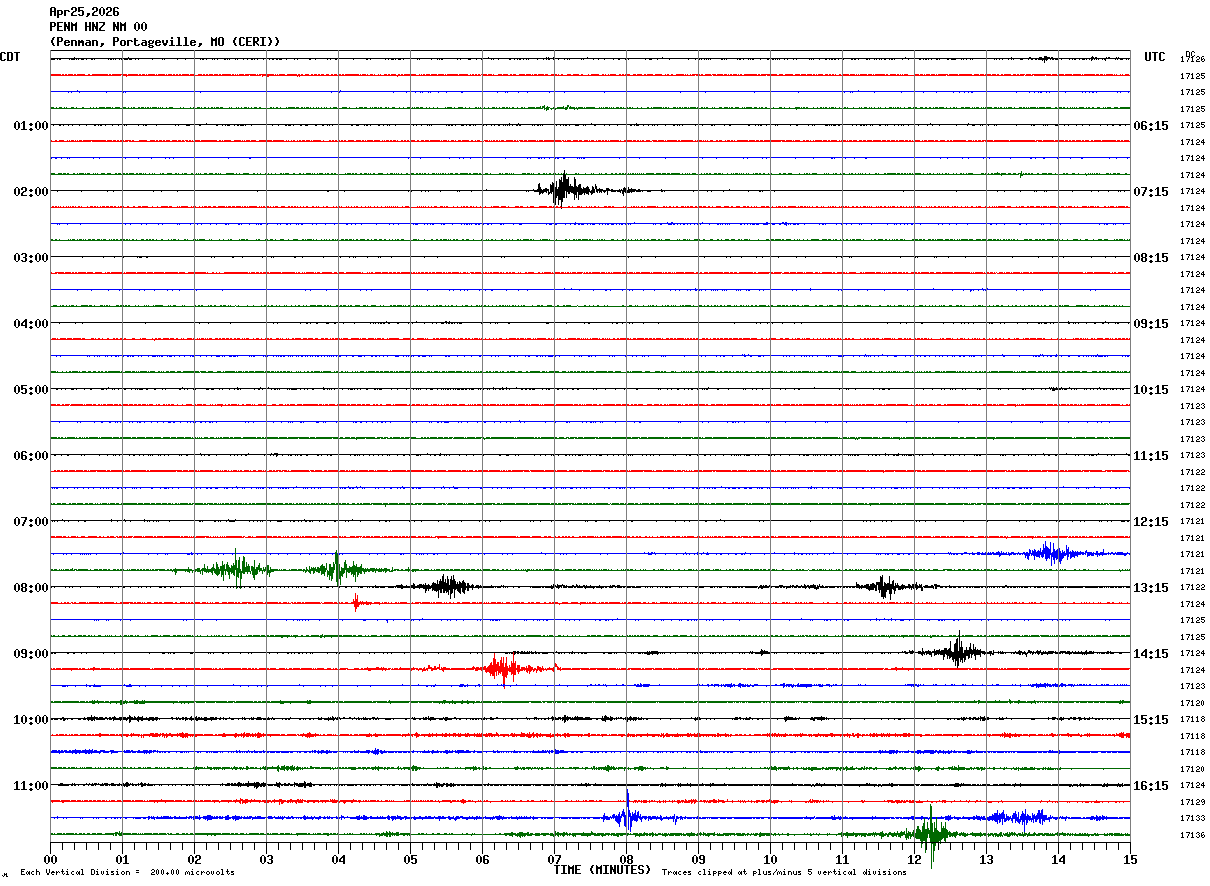Click minute tick label 02 on time axis
This screenshot has height=886, width=1210.
tap(194, 860)
